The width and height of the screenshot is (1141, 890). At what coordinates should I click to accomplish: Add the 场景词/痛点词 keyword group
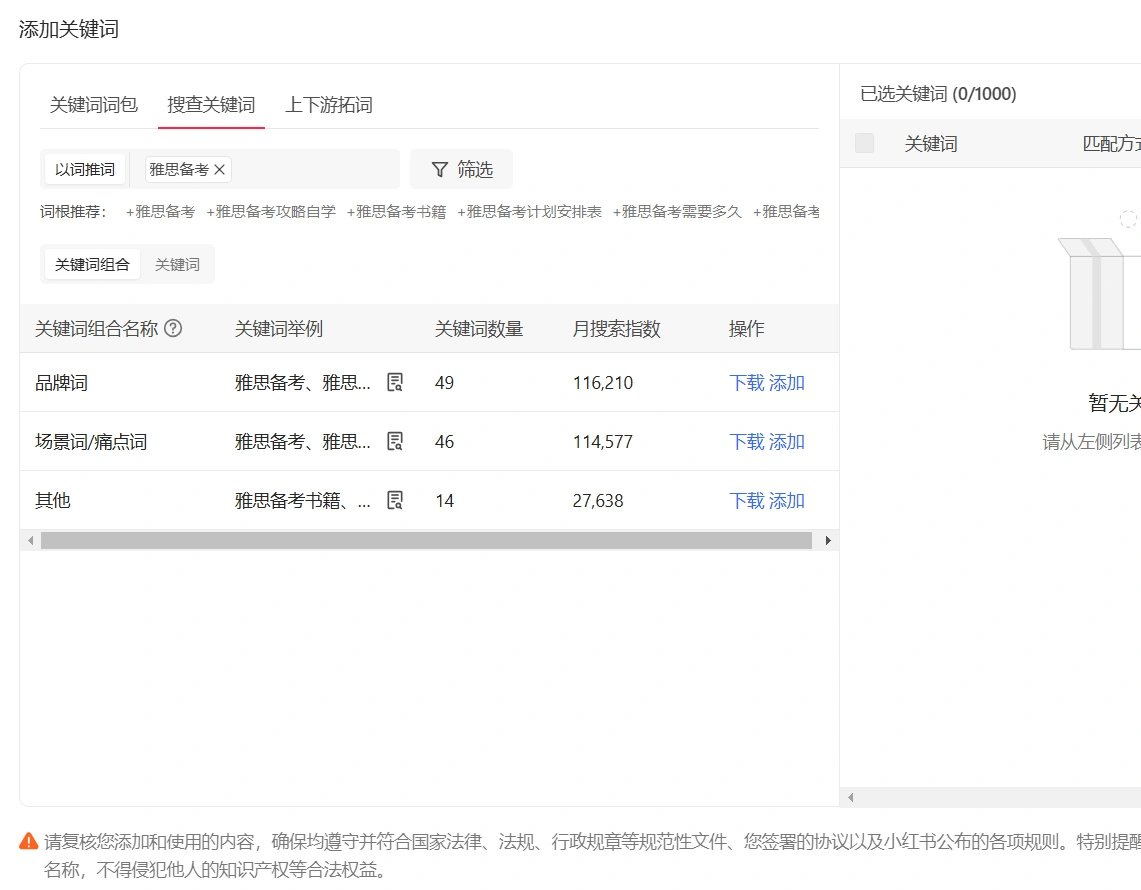coord(784,441)
